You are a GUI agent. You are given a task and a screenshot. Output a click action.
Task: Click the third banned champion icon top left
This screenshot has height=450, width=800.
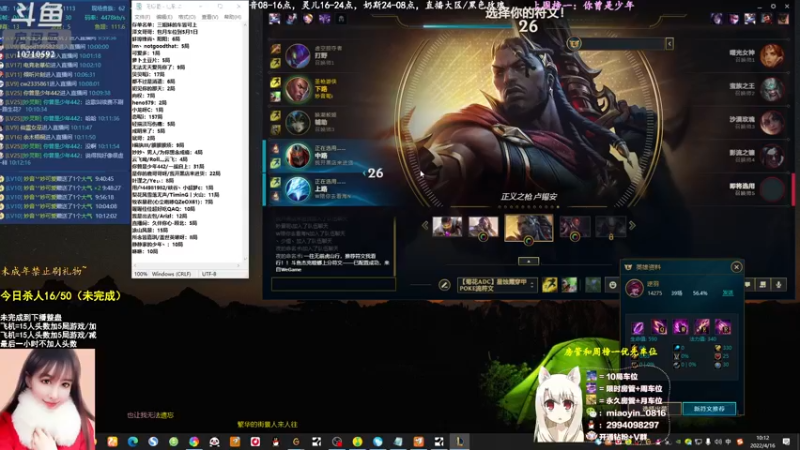(308, 19)
